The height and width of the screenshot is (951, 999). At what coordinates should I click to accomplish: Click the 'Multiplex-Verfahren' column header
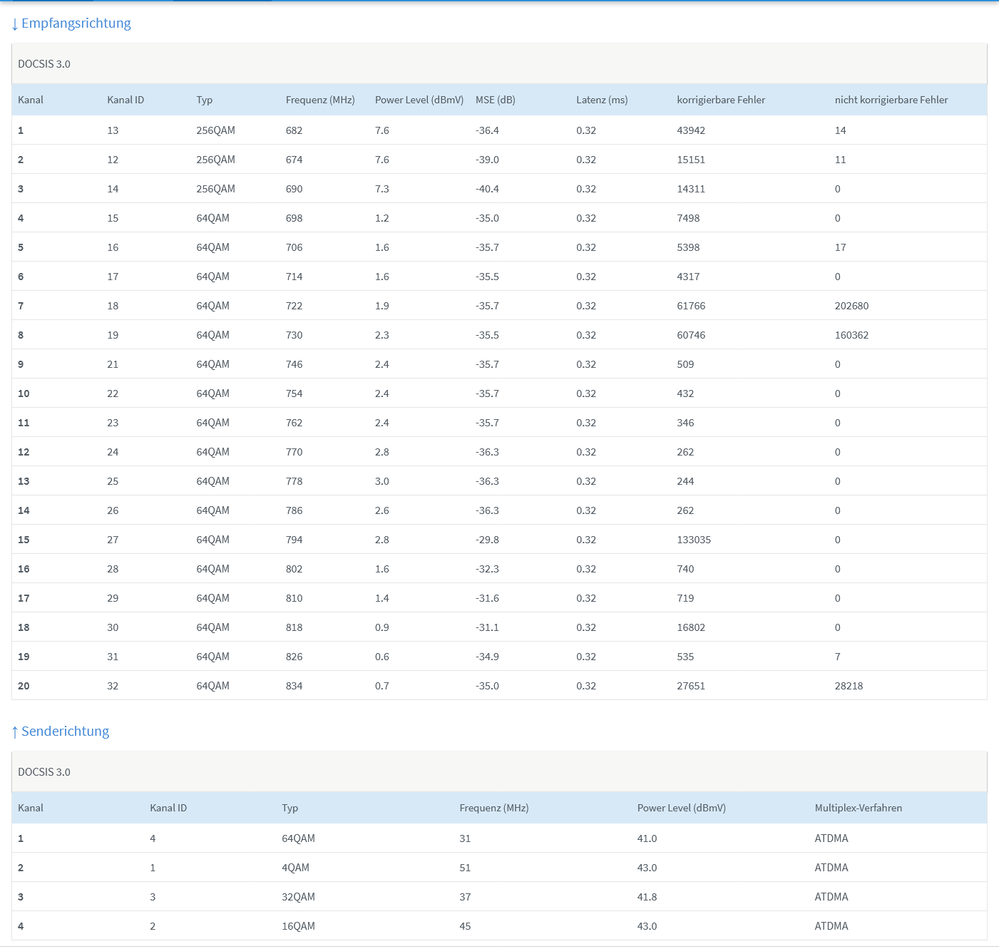[x=858, y=808]
